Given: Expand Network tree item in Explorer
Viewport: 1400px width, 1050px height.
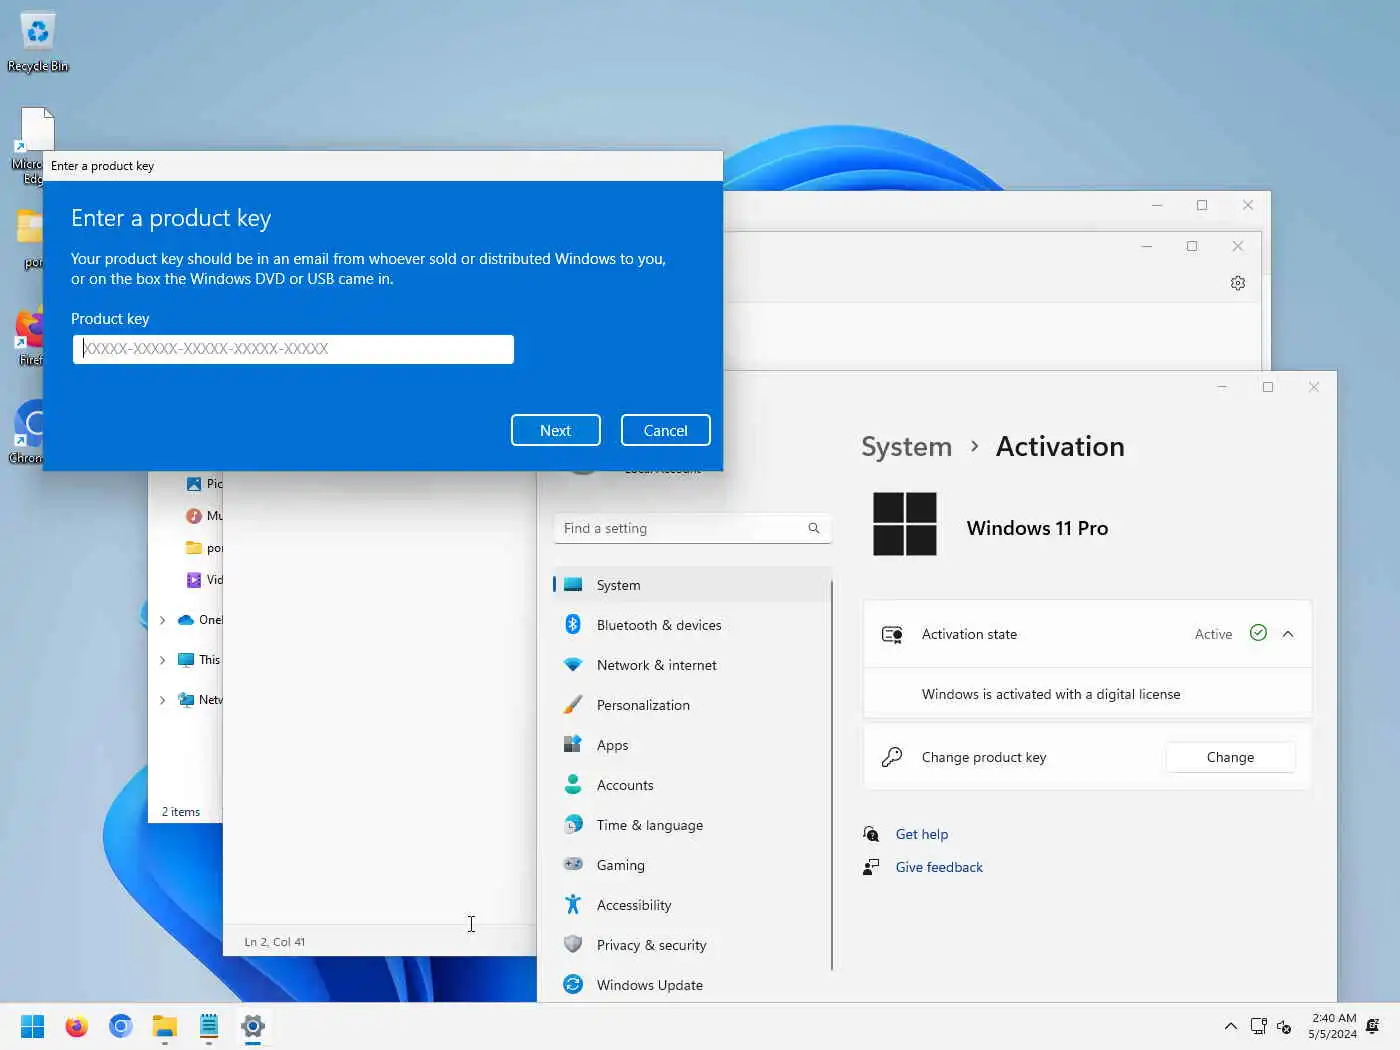Looking at the screenshot, I should click(x=163, y=700).
